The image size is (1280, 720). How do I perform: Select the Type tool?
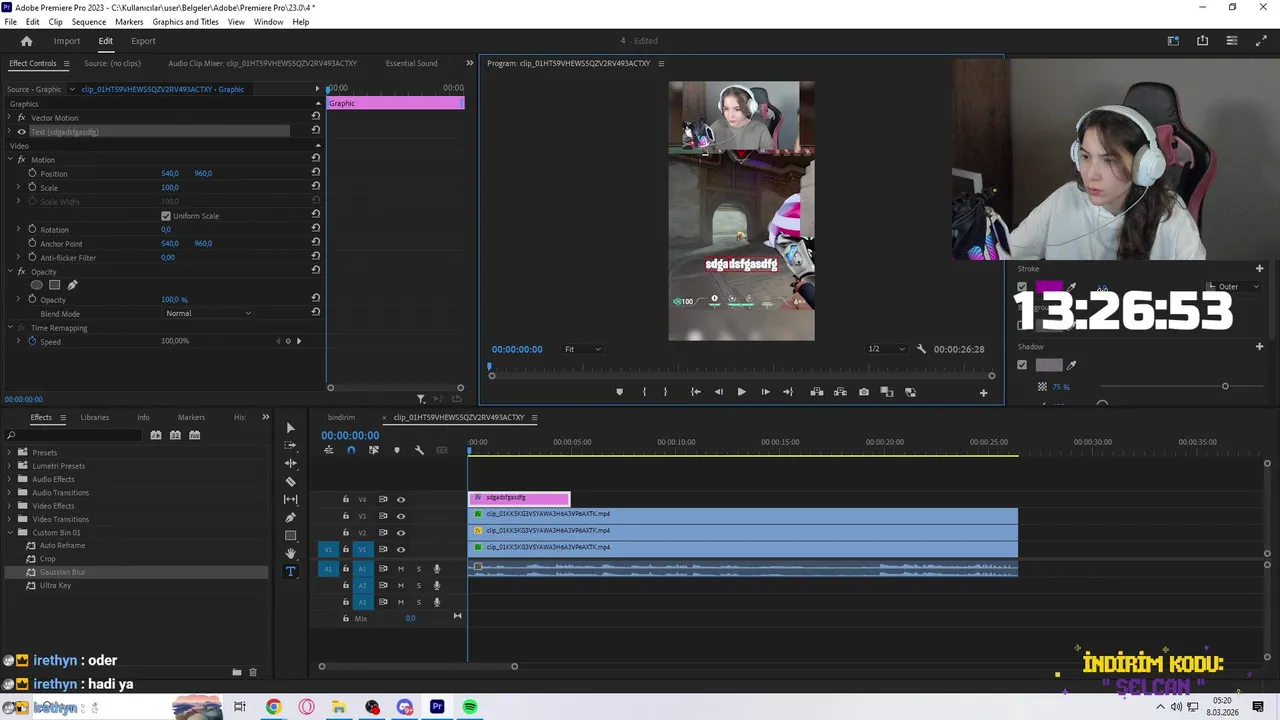pos(290,572)
